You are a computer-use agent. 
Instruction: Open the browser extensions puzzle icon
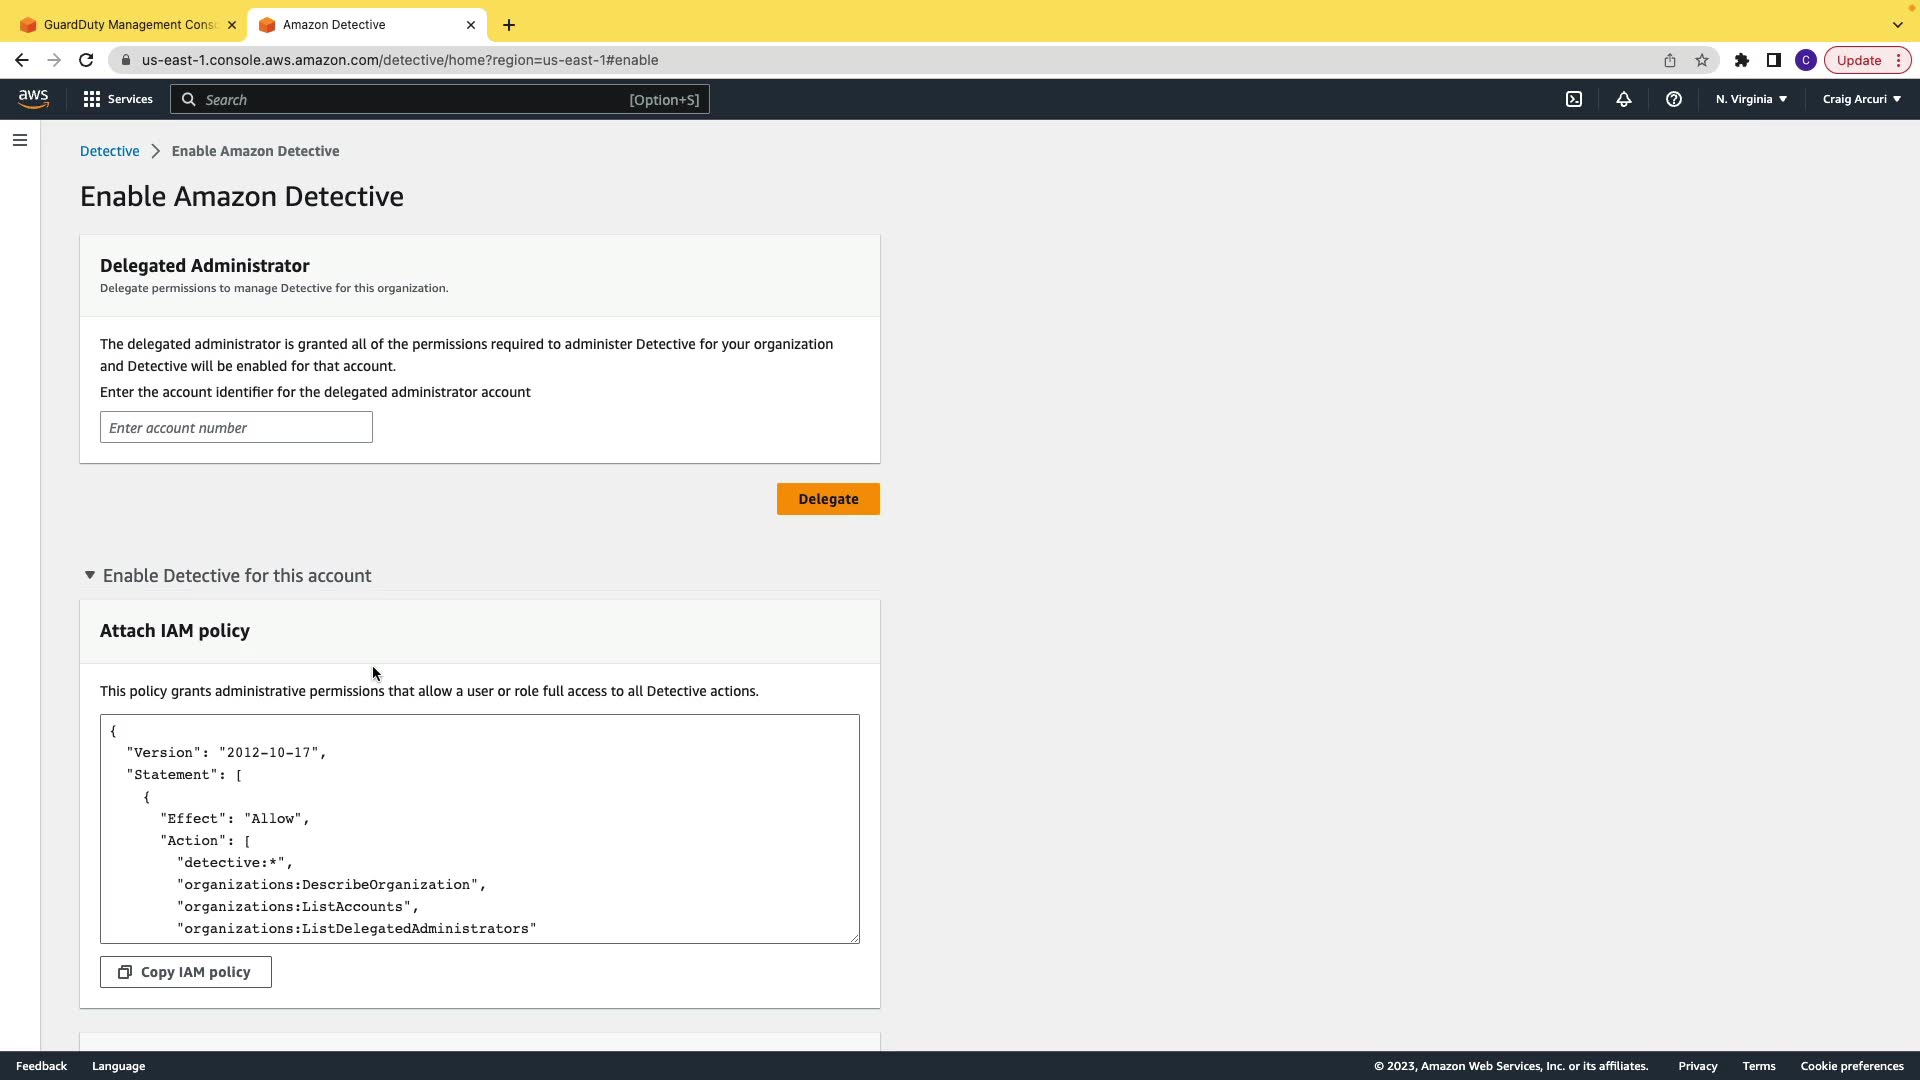coord(1742,60)
